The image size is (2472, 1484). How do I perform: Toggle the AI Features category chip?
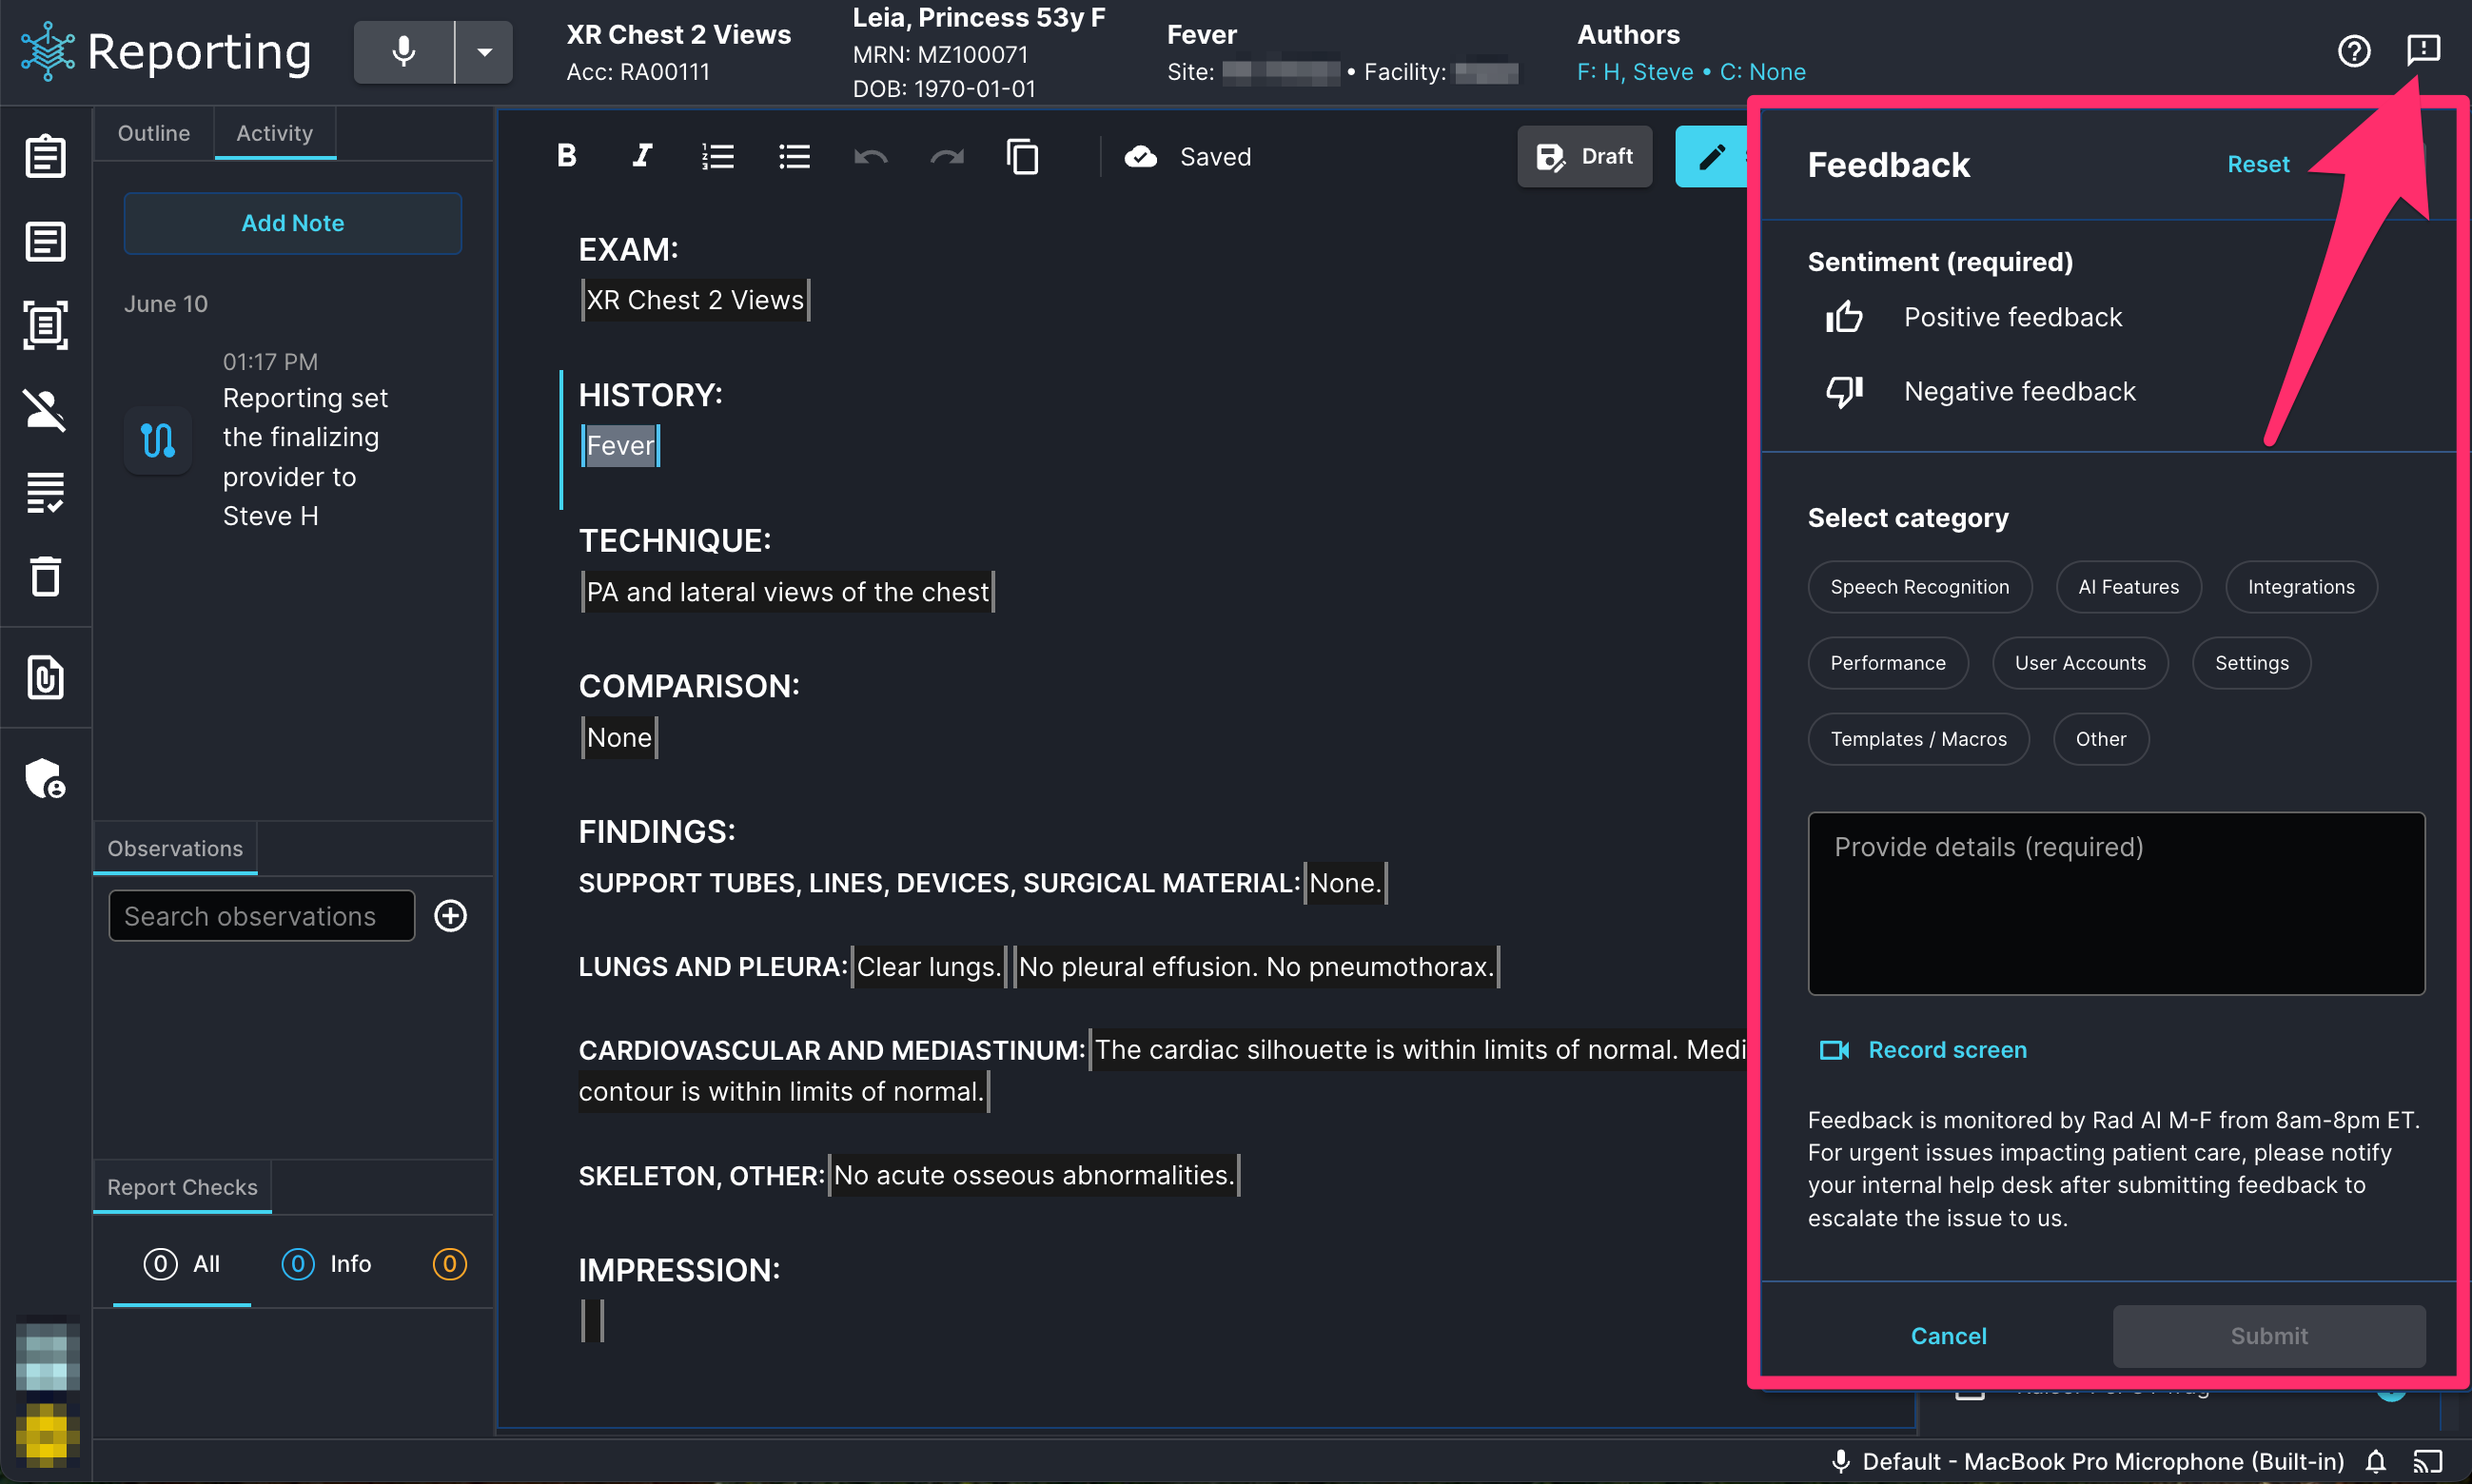pos(2129,587)
